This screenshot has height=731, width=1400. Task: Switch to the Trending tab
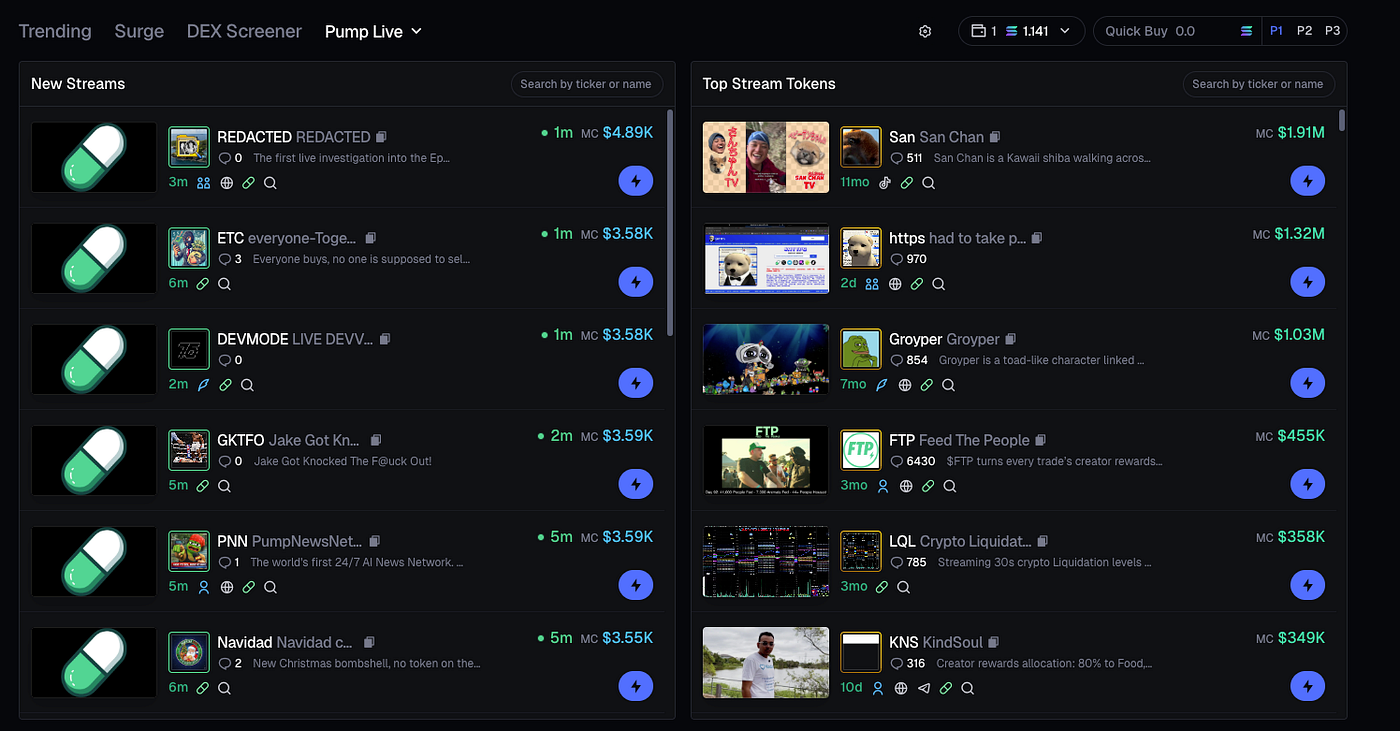click(x=55, y=31)
